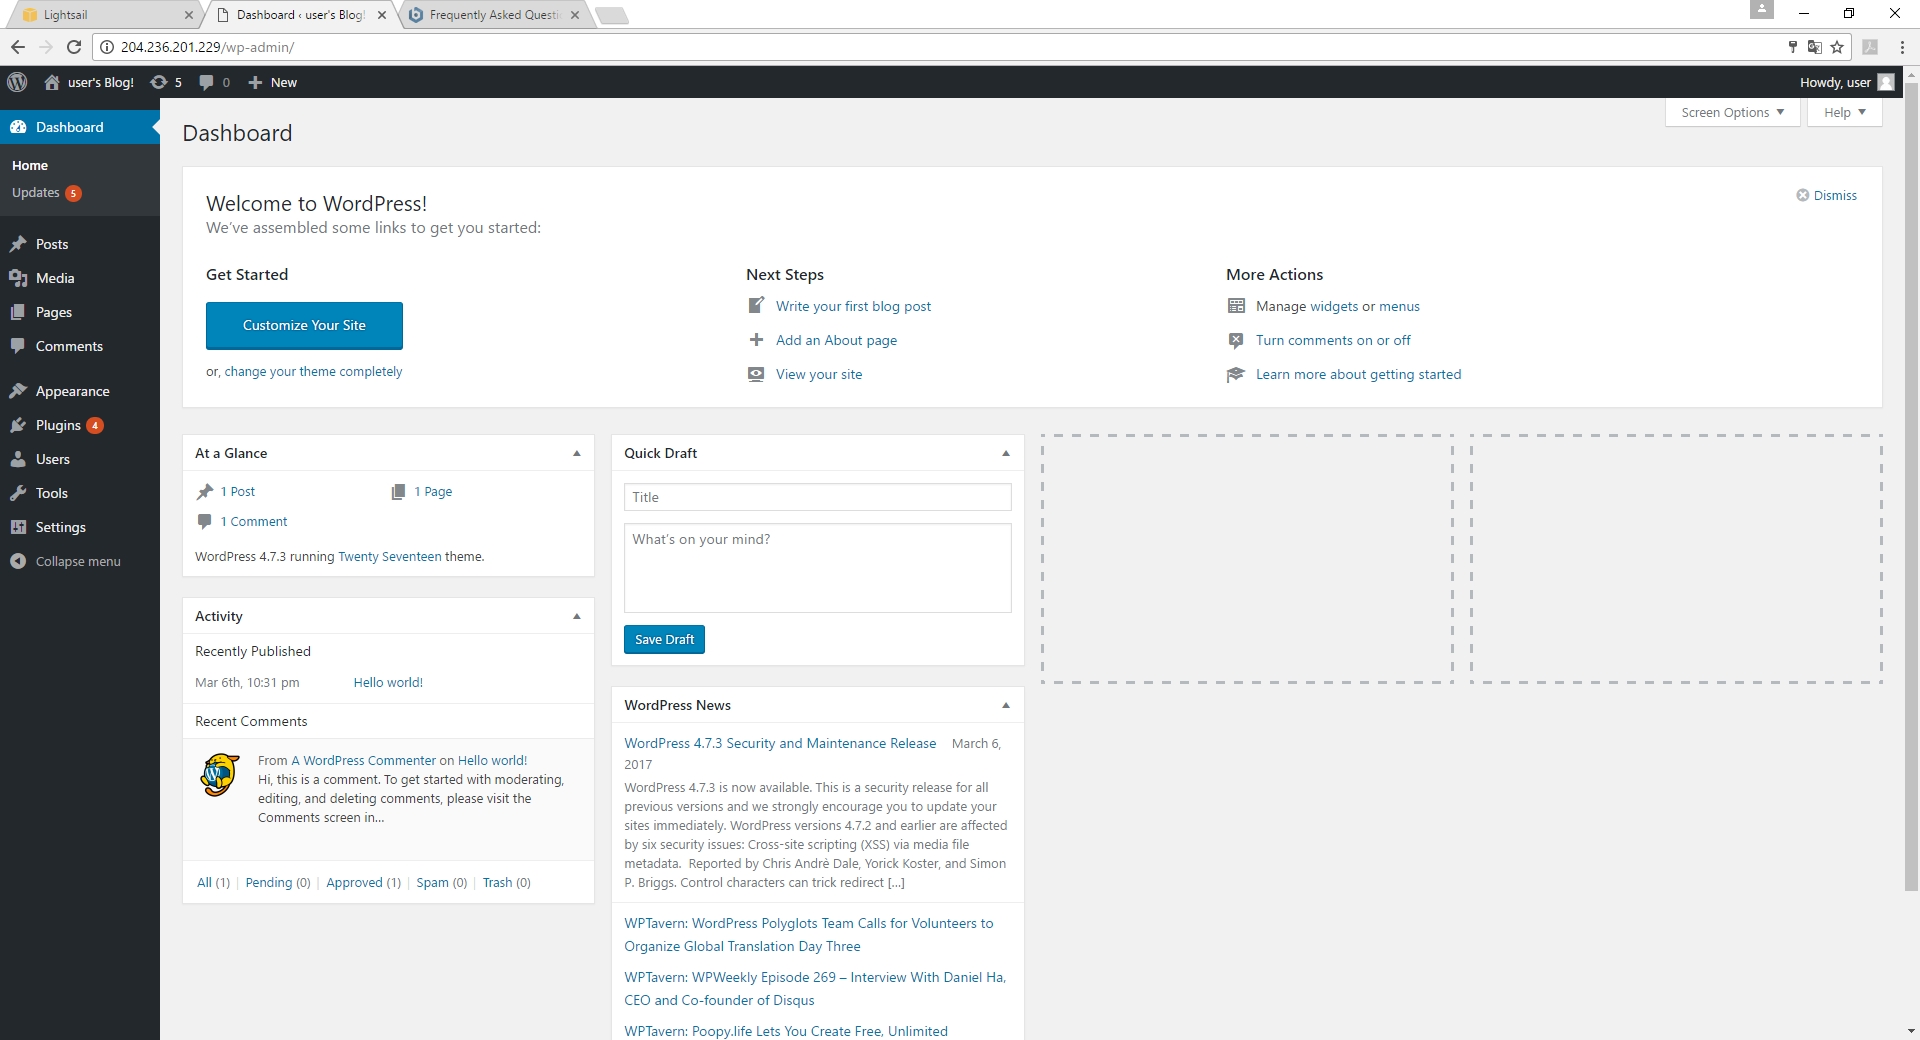Screen dimensions: 1920x1040
Task: Open change your theme completely link
Action: [313, 371]
